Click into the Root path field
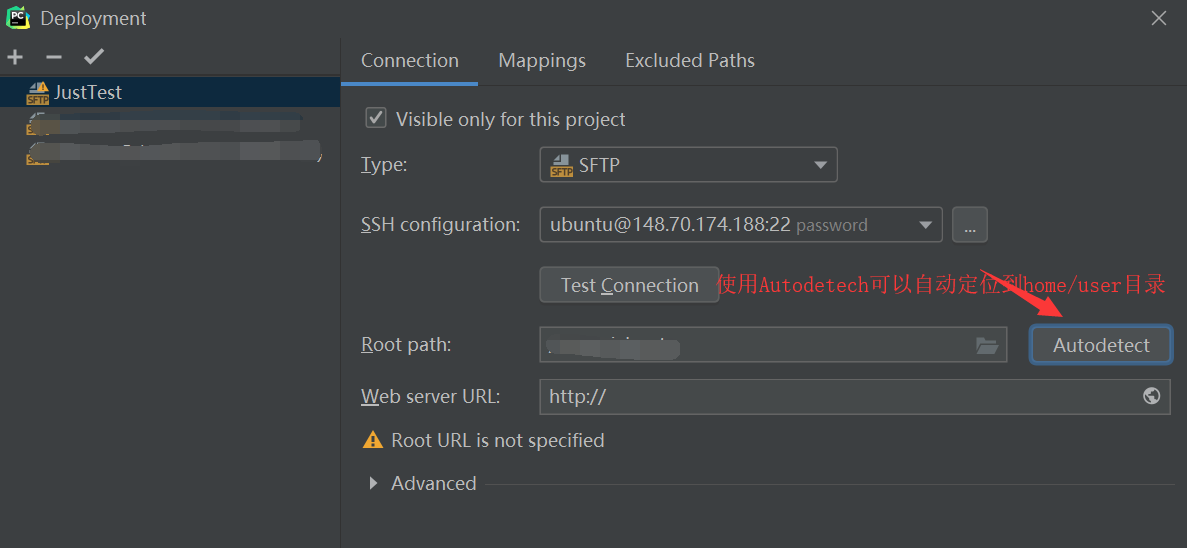The height and width of the screenshot is (548, 1187). click(x=773, y=345)
